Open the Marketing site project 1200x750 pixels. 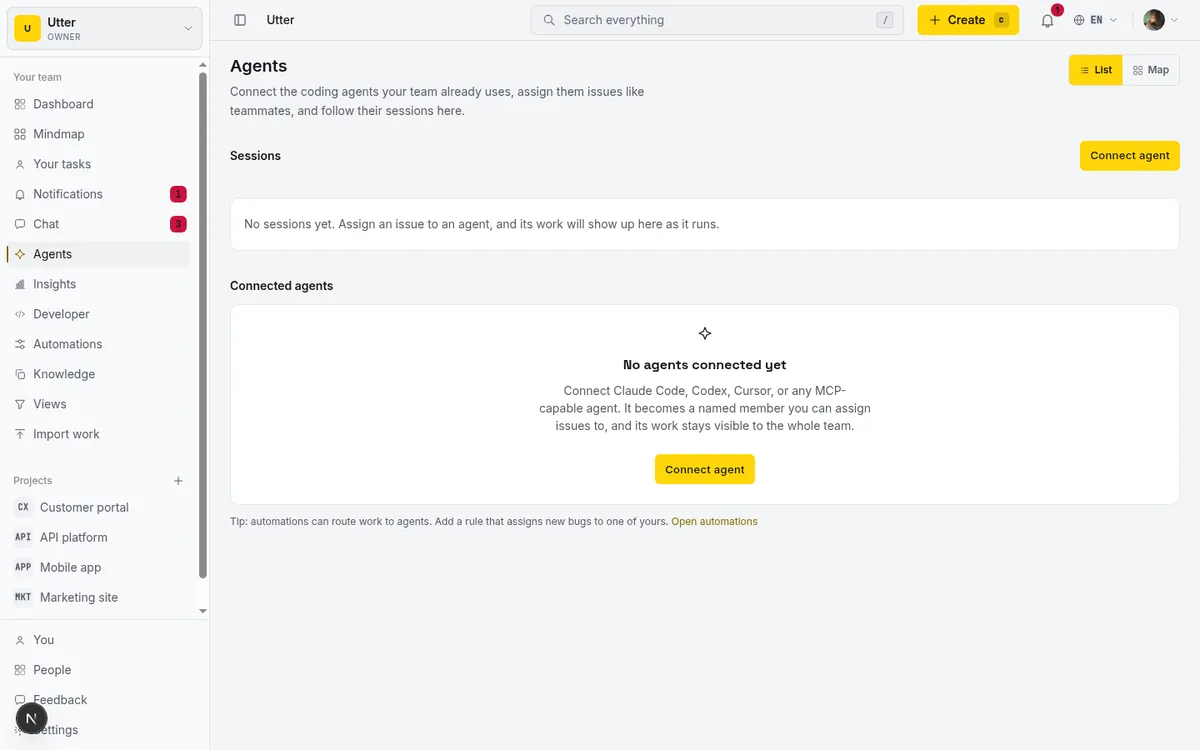point(97,597)
